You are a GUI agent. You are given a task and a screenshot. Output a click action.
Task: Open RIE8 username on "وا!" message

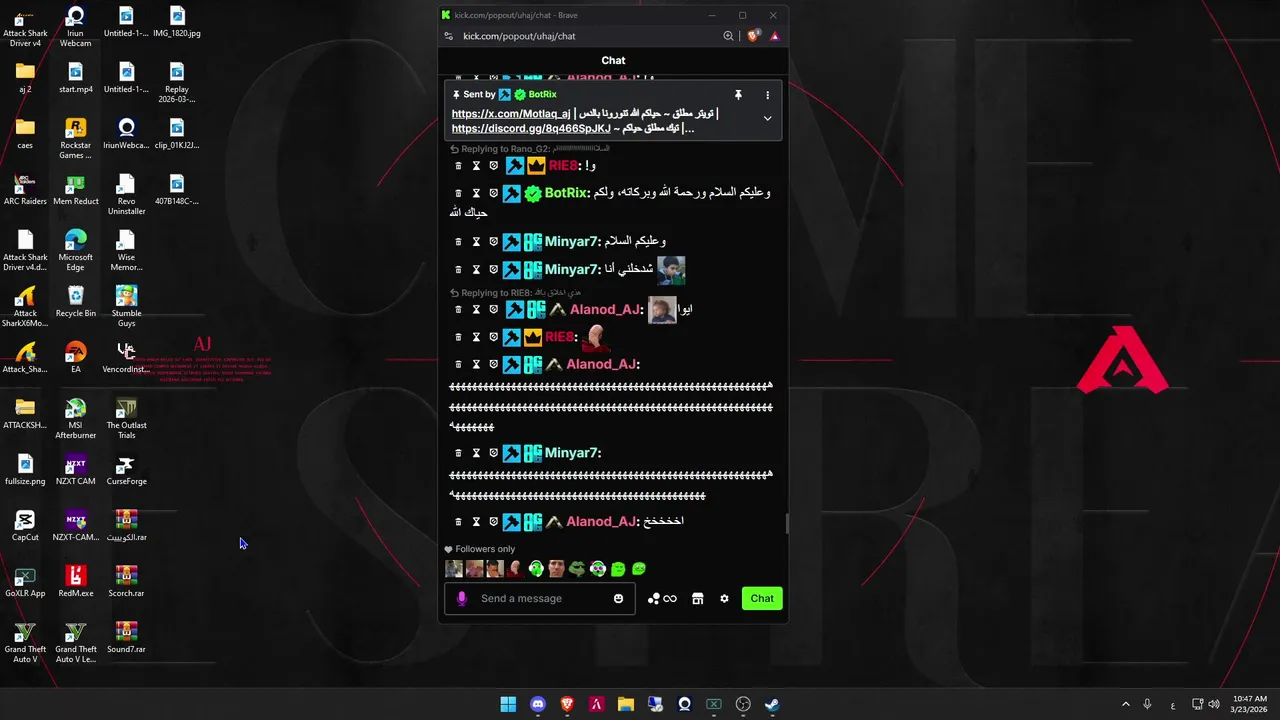click(564, 166)
